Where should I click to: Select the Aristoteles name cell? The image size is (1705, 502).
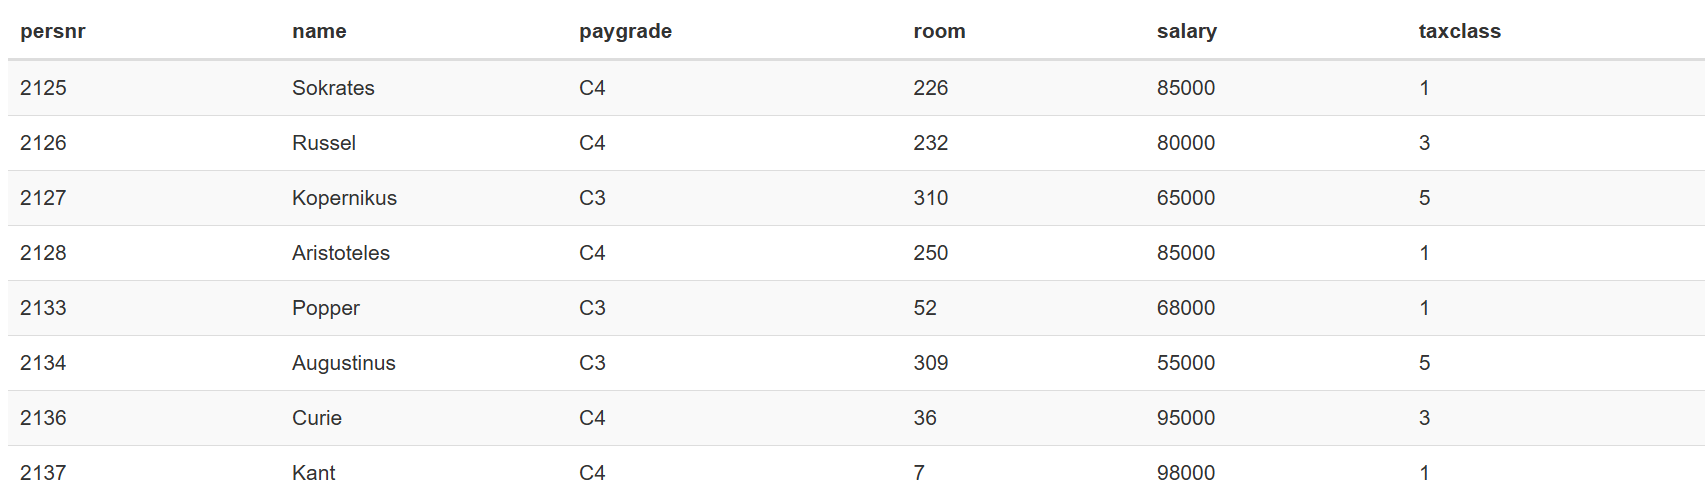coord(340,253)
